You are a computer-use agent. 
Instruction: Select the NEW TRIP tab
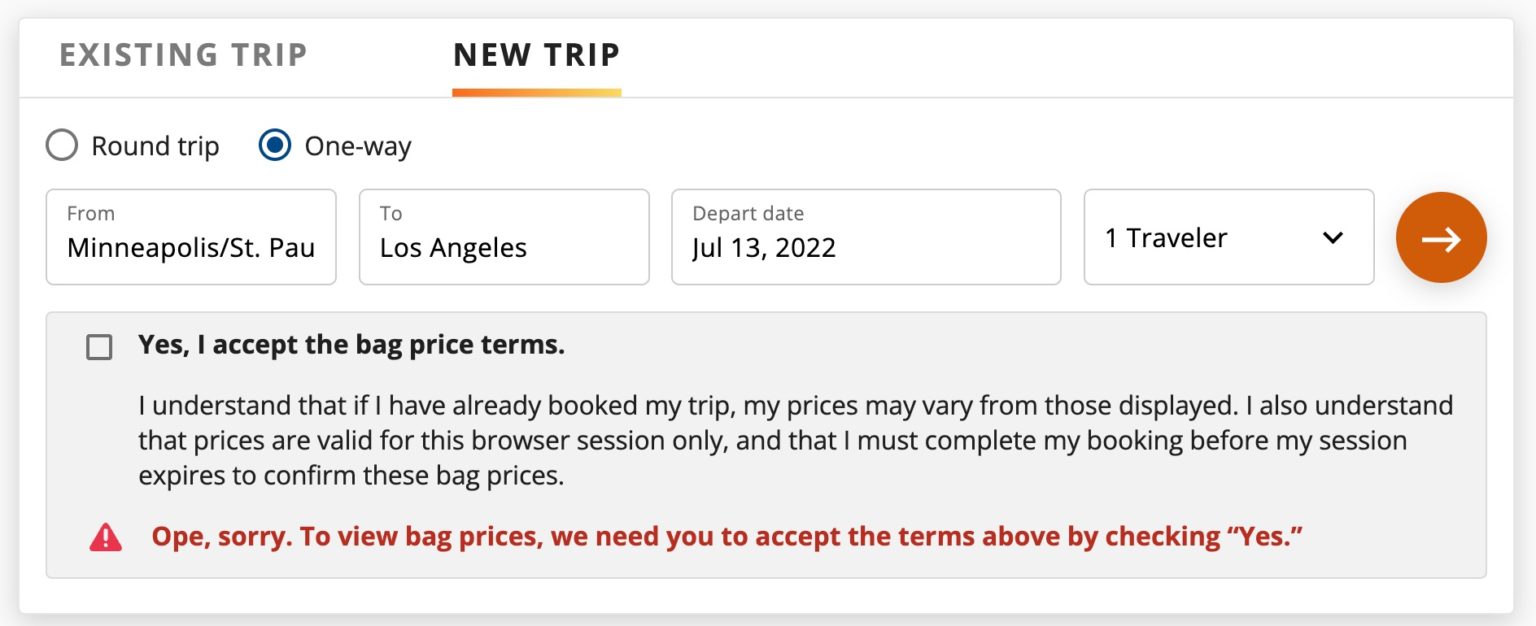coord(536,55)
